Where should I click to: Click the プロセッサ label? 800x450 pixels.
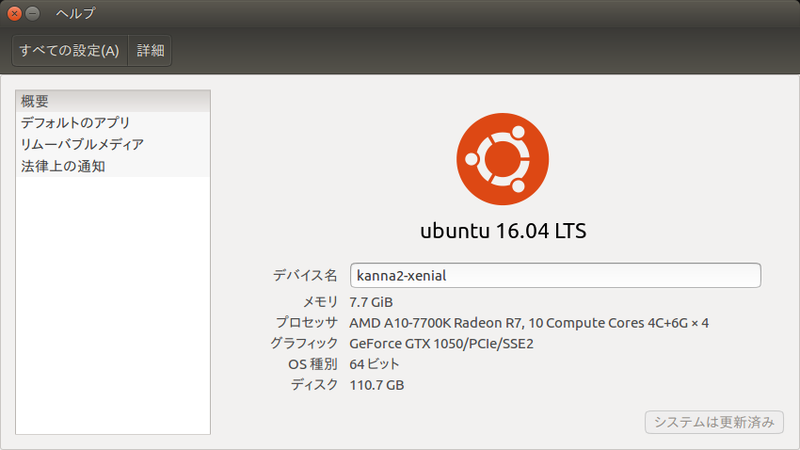(x=307, y=322)
